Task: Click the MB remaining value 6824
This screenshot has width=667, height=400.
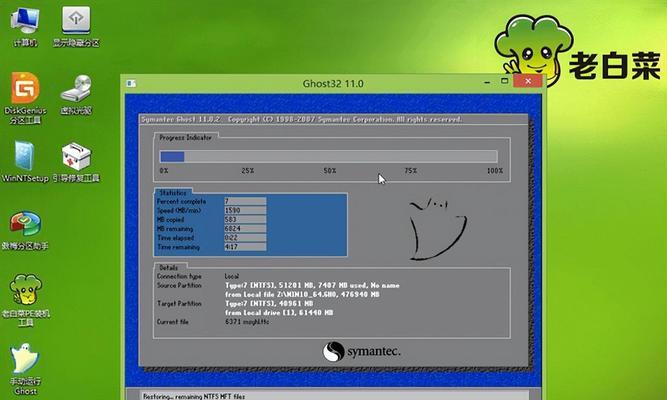Action: [245, 229]
